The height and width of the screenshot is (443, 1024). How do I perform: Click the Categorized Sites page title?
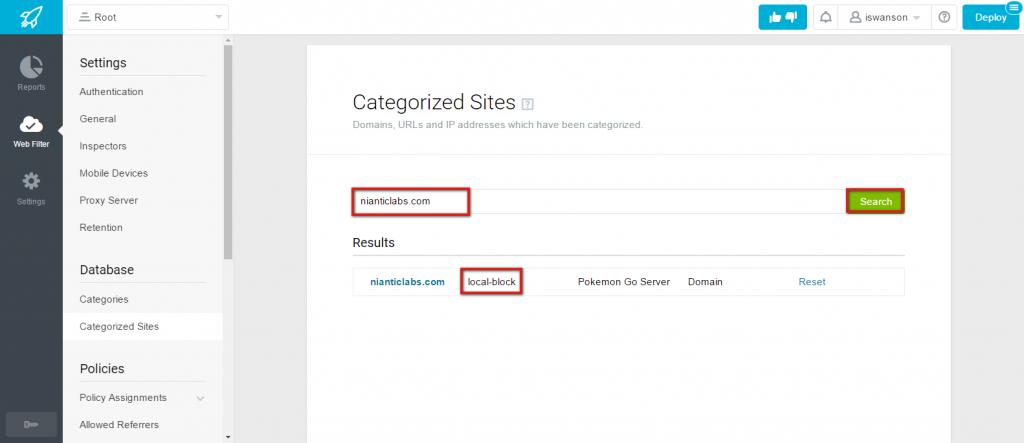[434, 103]
